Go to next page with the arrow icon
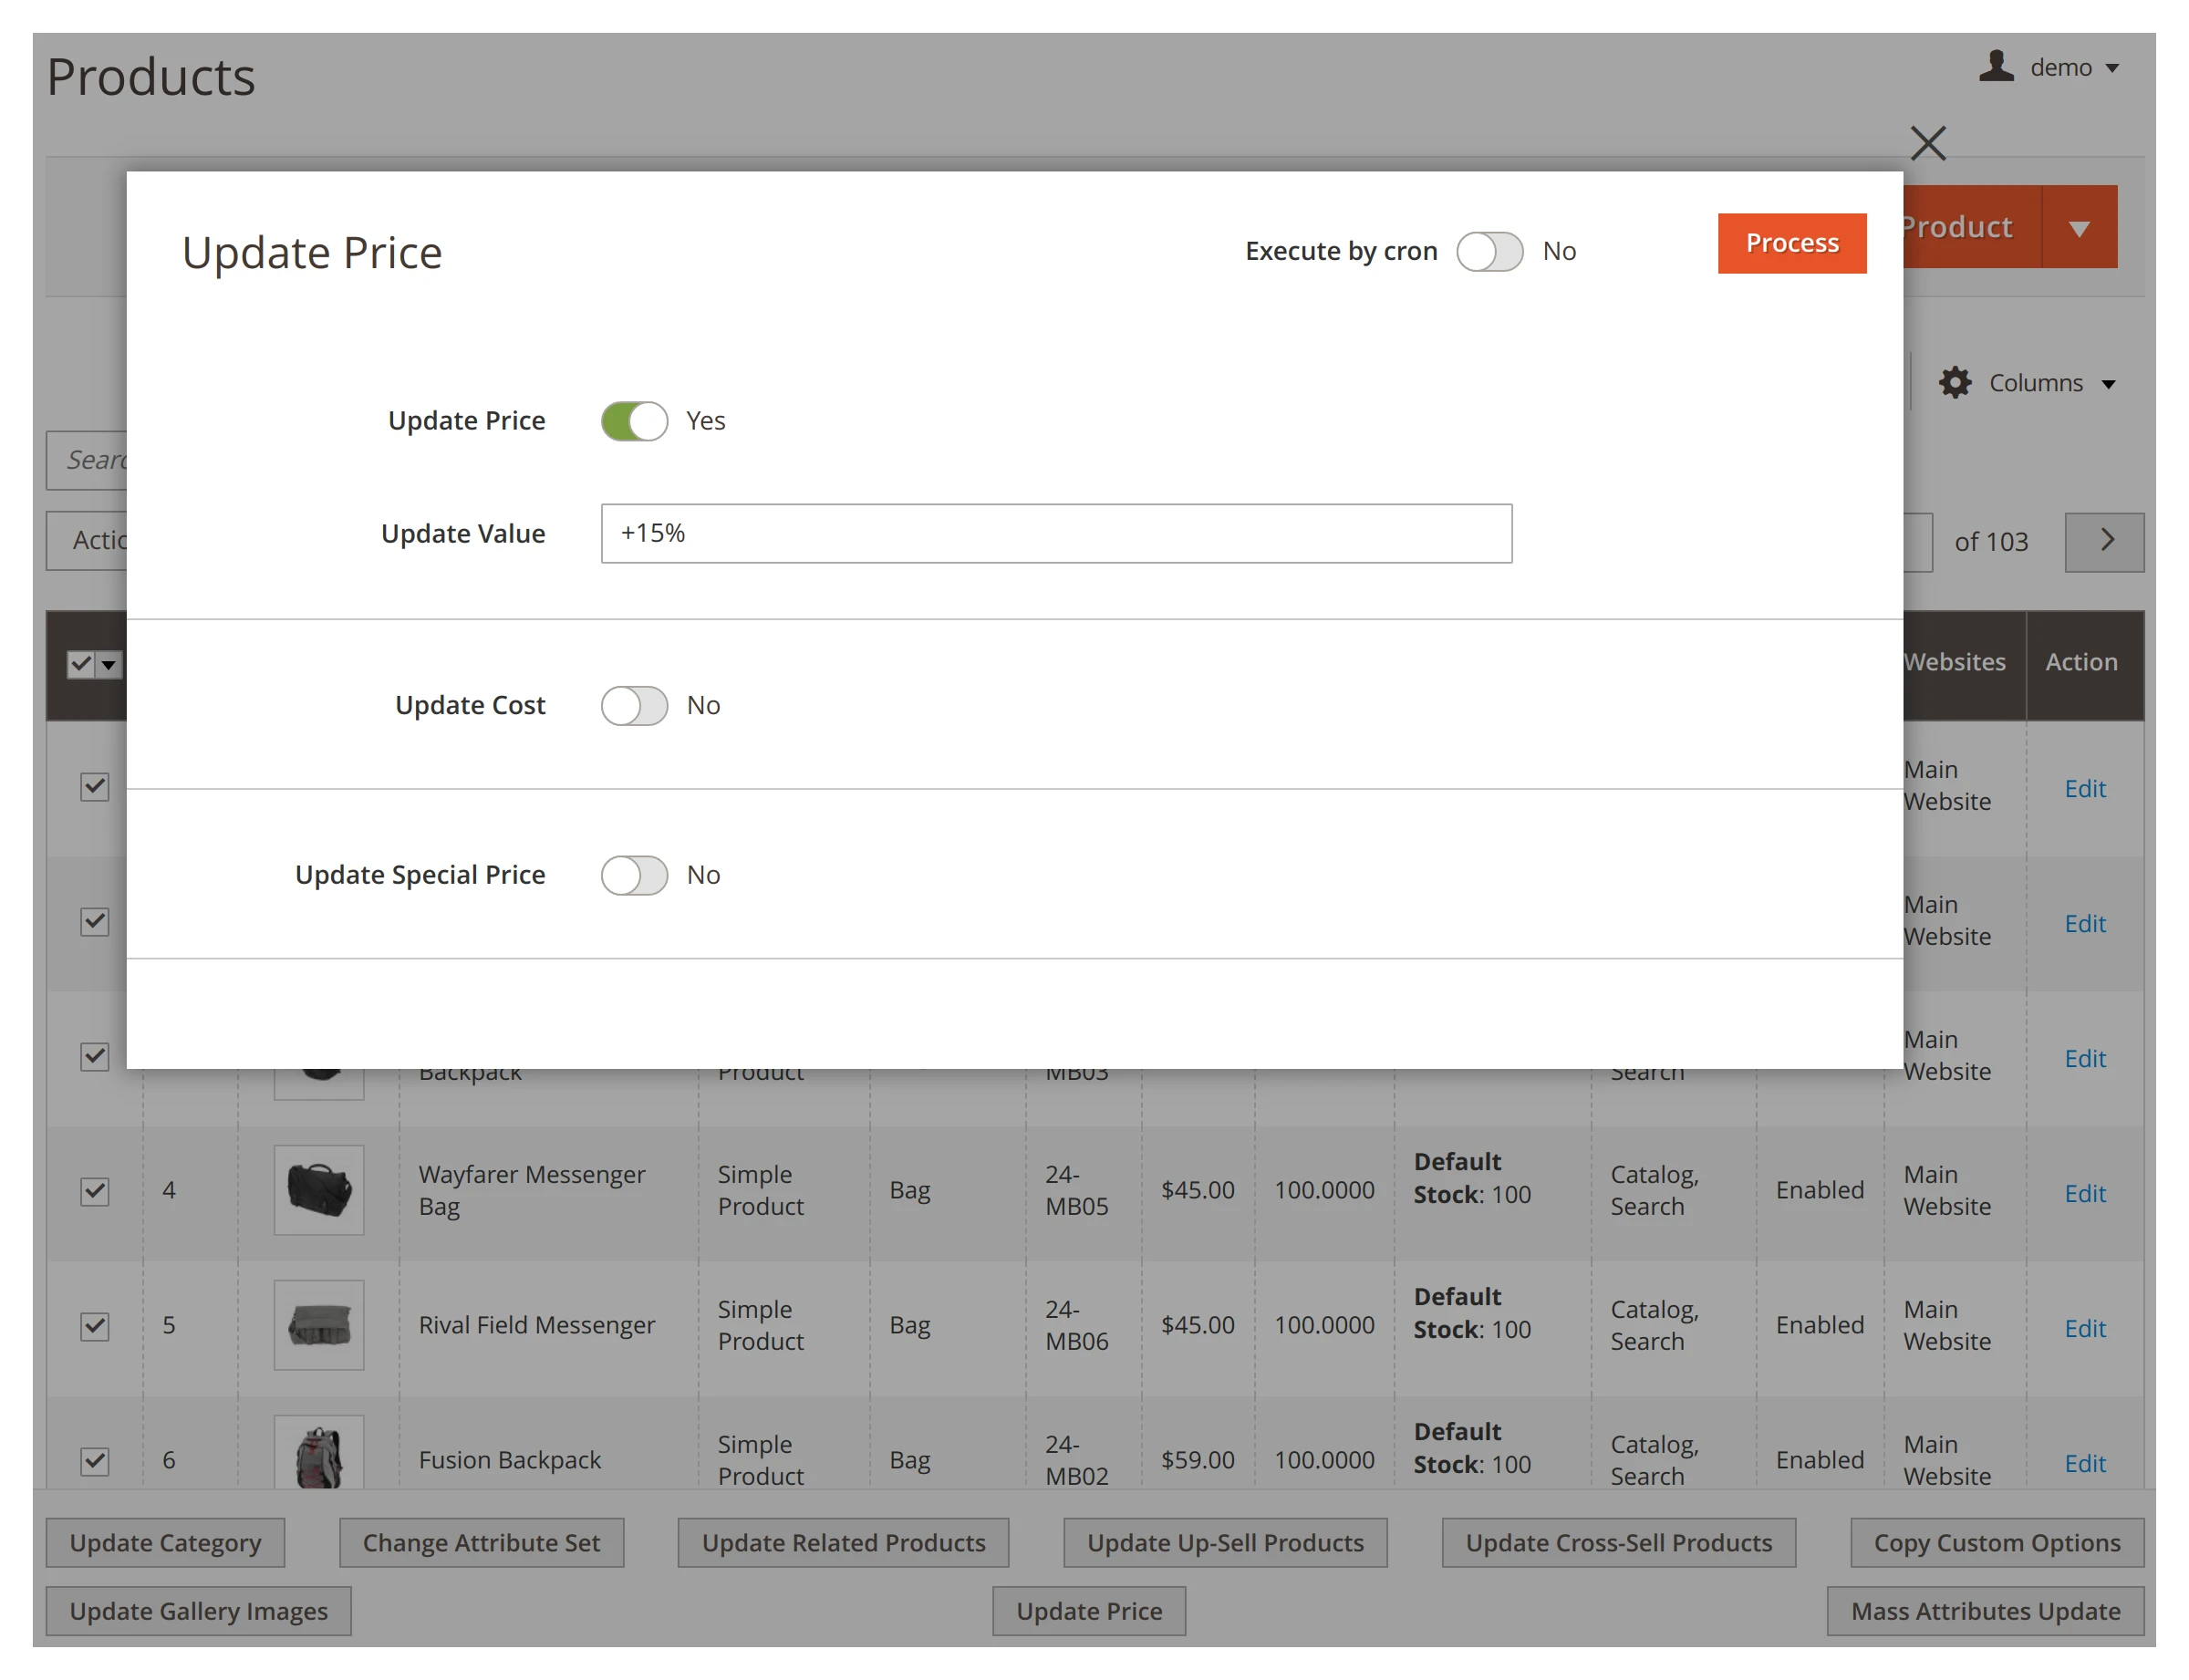Screen dimensions: 2189x1680 [2104, 541]
